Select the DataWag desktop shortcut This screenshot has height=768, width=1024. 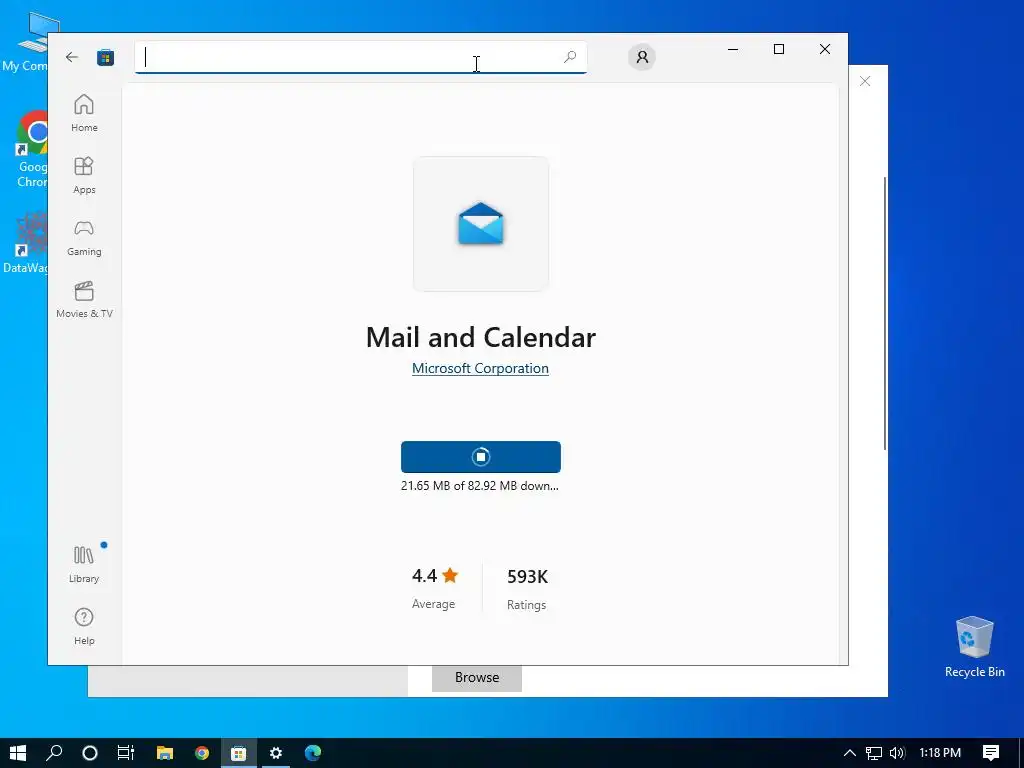(24, 243)
